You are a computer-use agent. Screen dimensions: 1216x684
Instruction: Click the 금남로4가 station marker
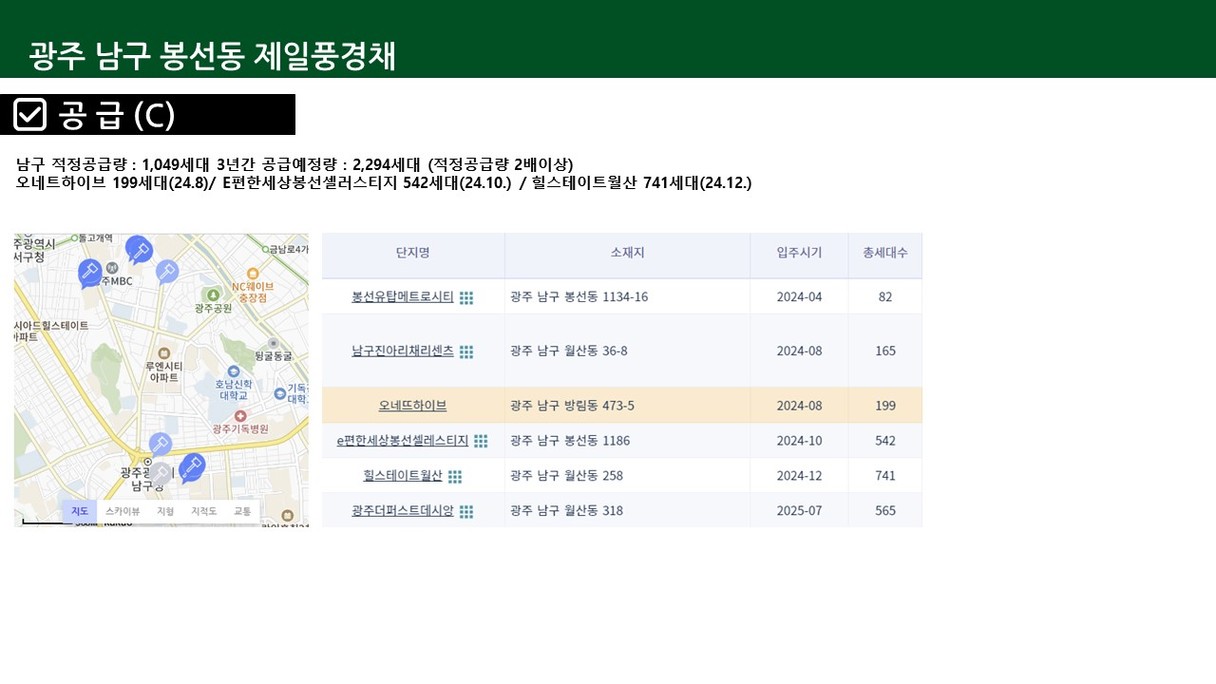[266, 248]
